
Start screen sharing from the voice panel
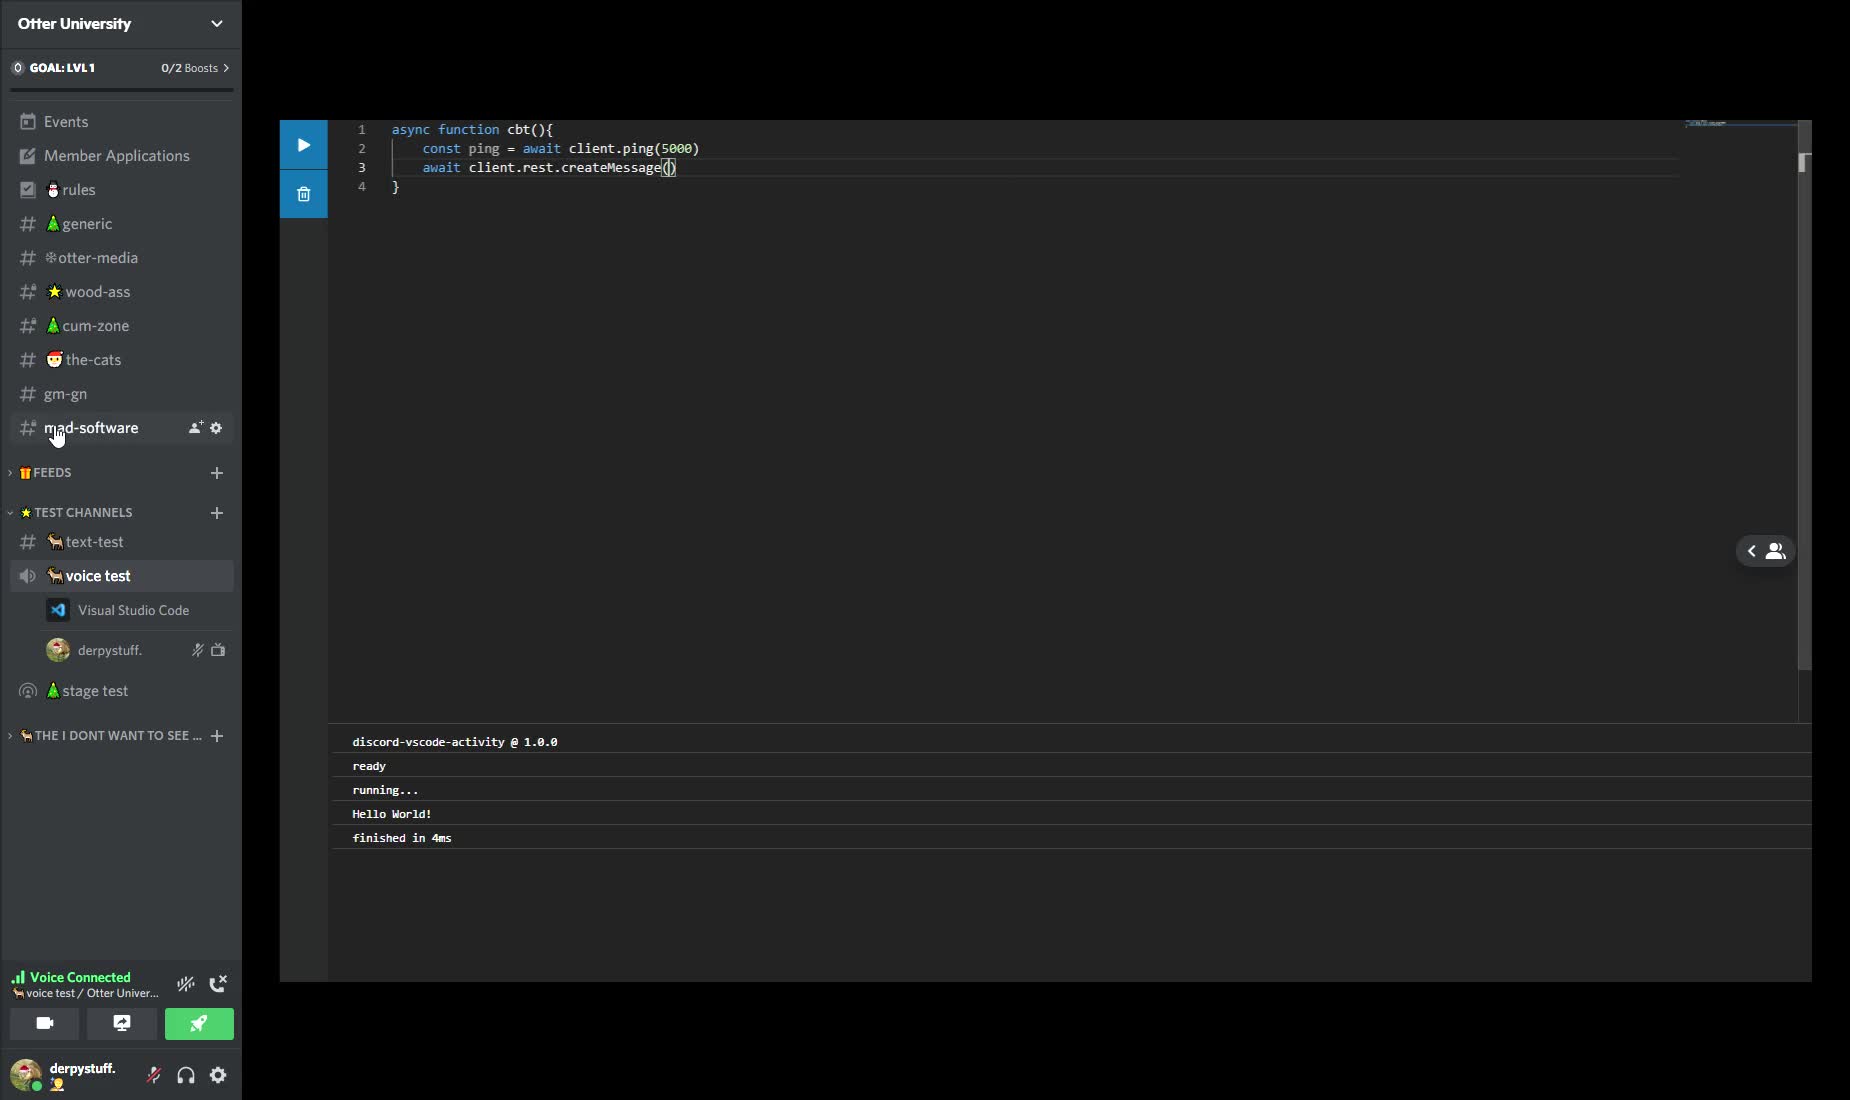(120, 1023)
